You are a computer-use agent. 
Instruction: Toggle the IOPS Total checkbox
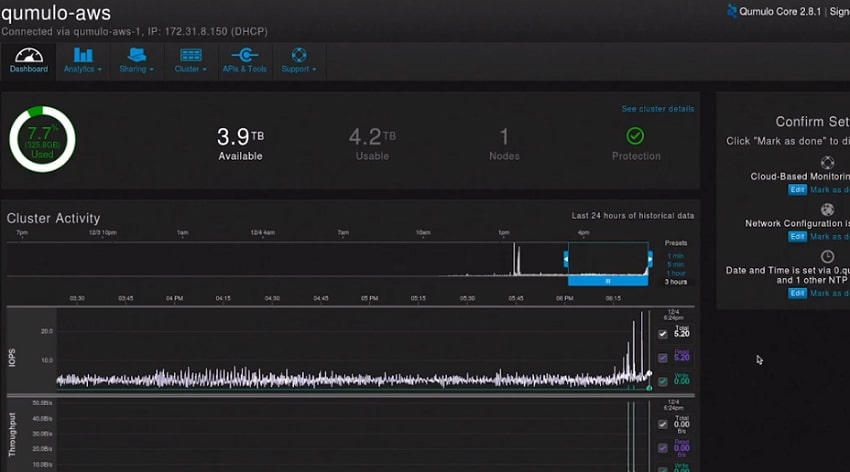point(662,334)
